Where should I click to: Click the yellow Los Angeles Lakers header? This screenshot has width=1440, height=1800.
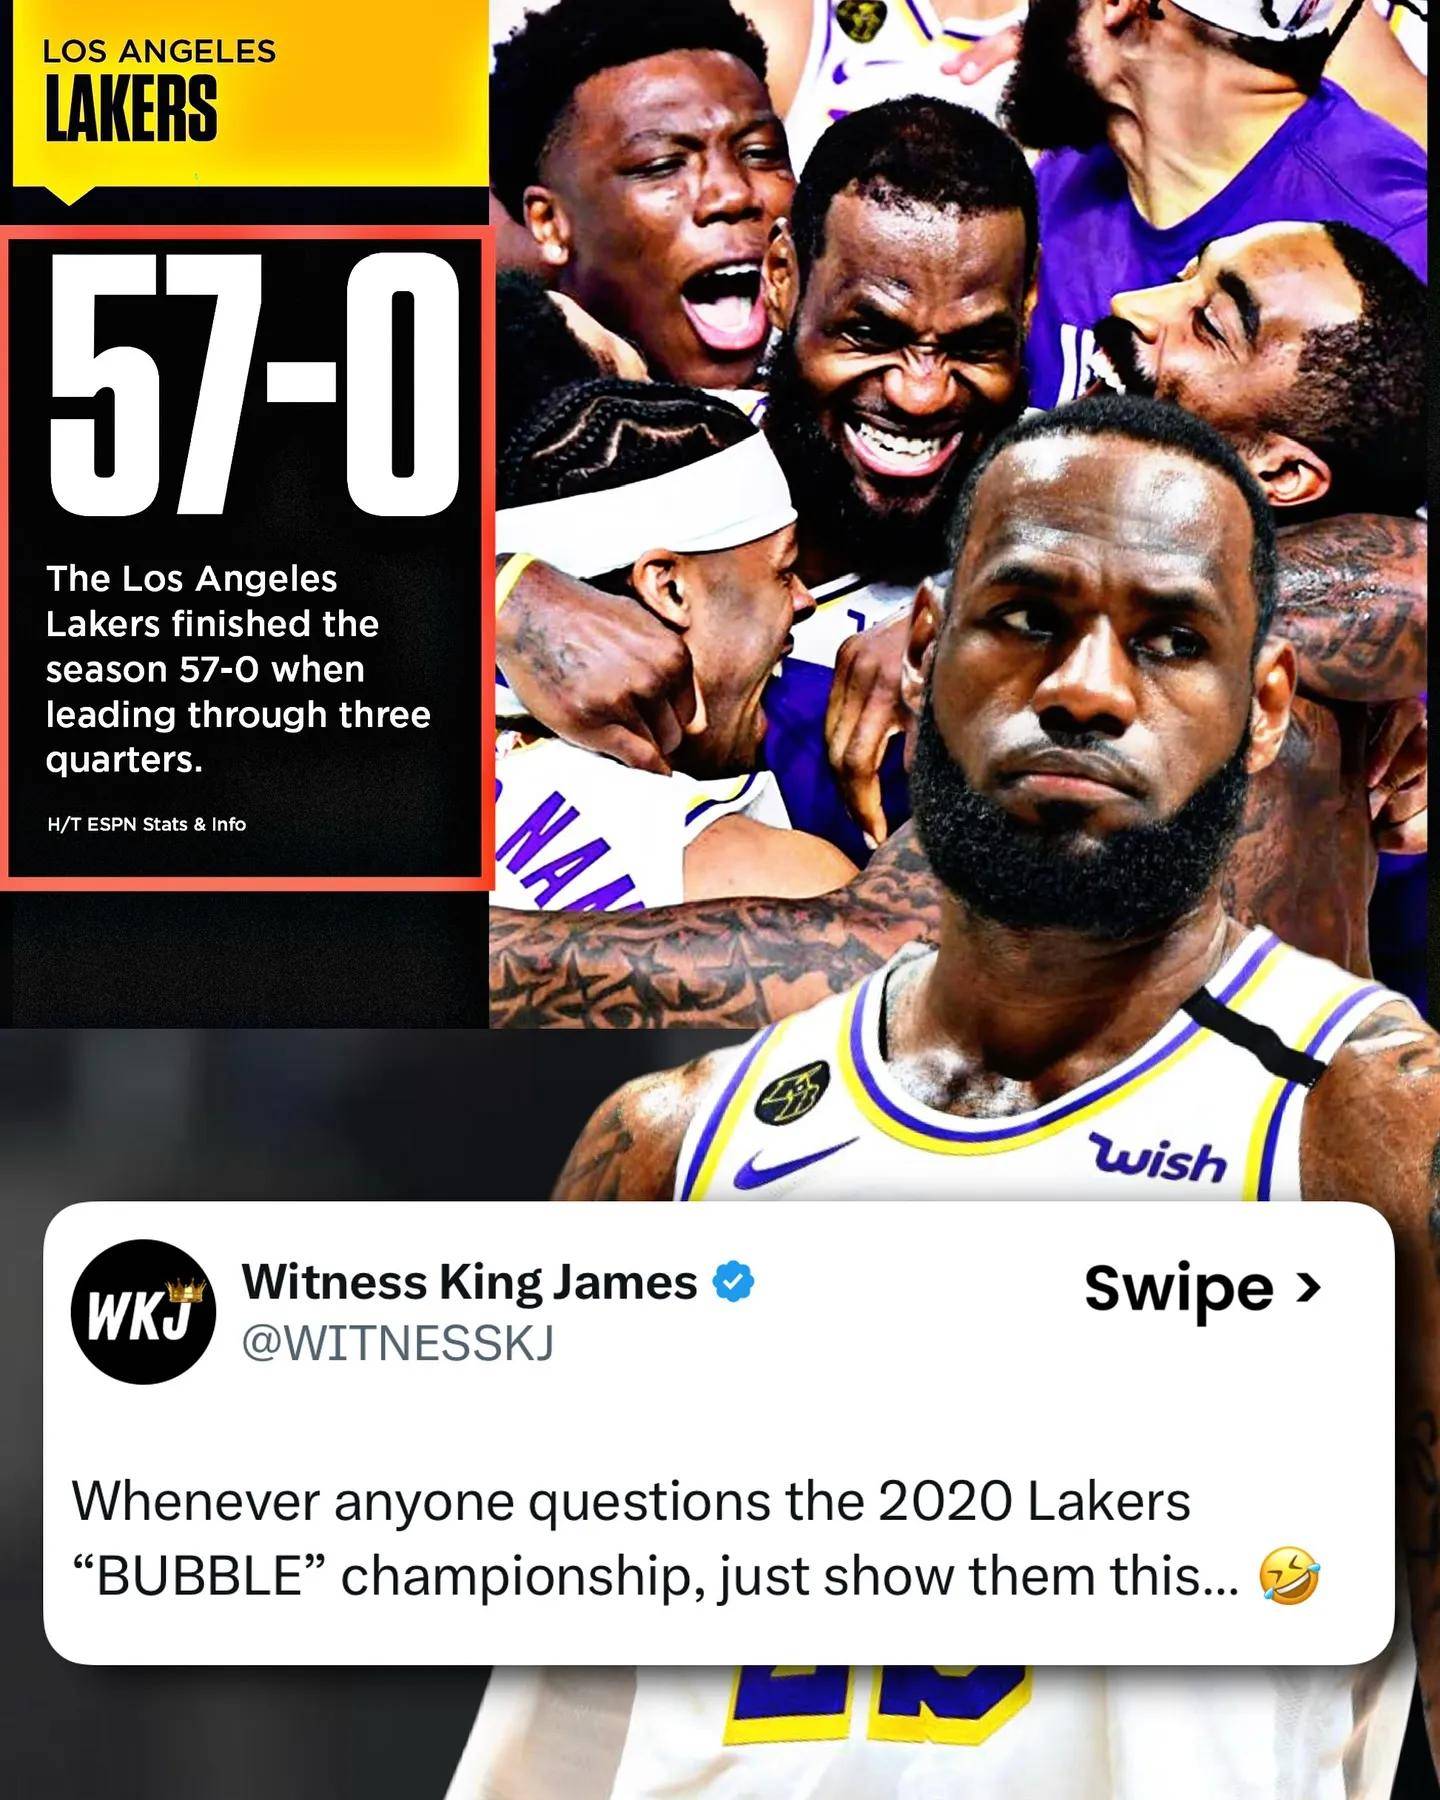click(x=250, y=93)
